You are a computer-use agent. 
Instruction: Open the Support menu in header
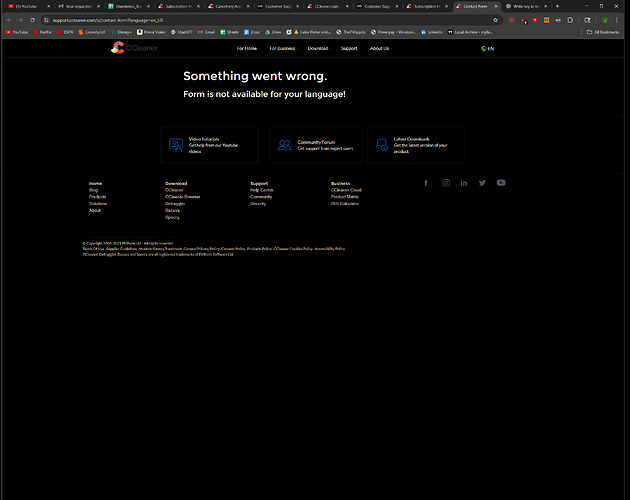click(x=348, y=48)
